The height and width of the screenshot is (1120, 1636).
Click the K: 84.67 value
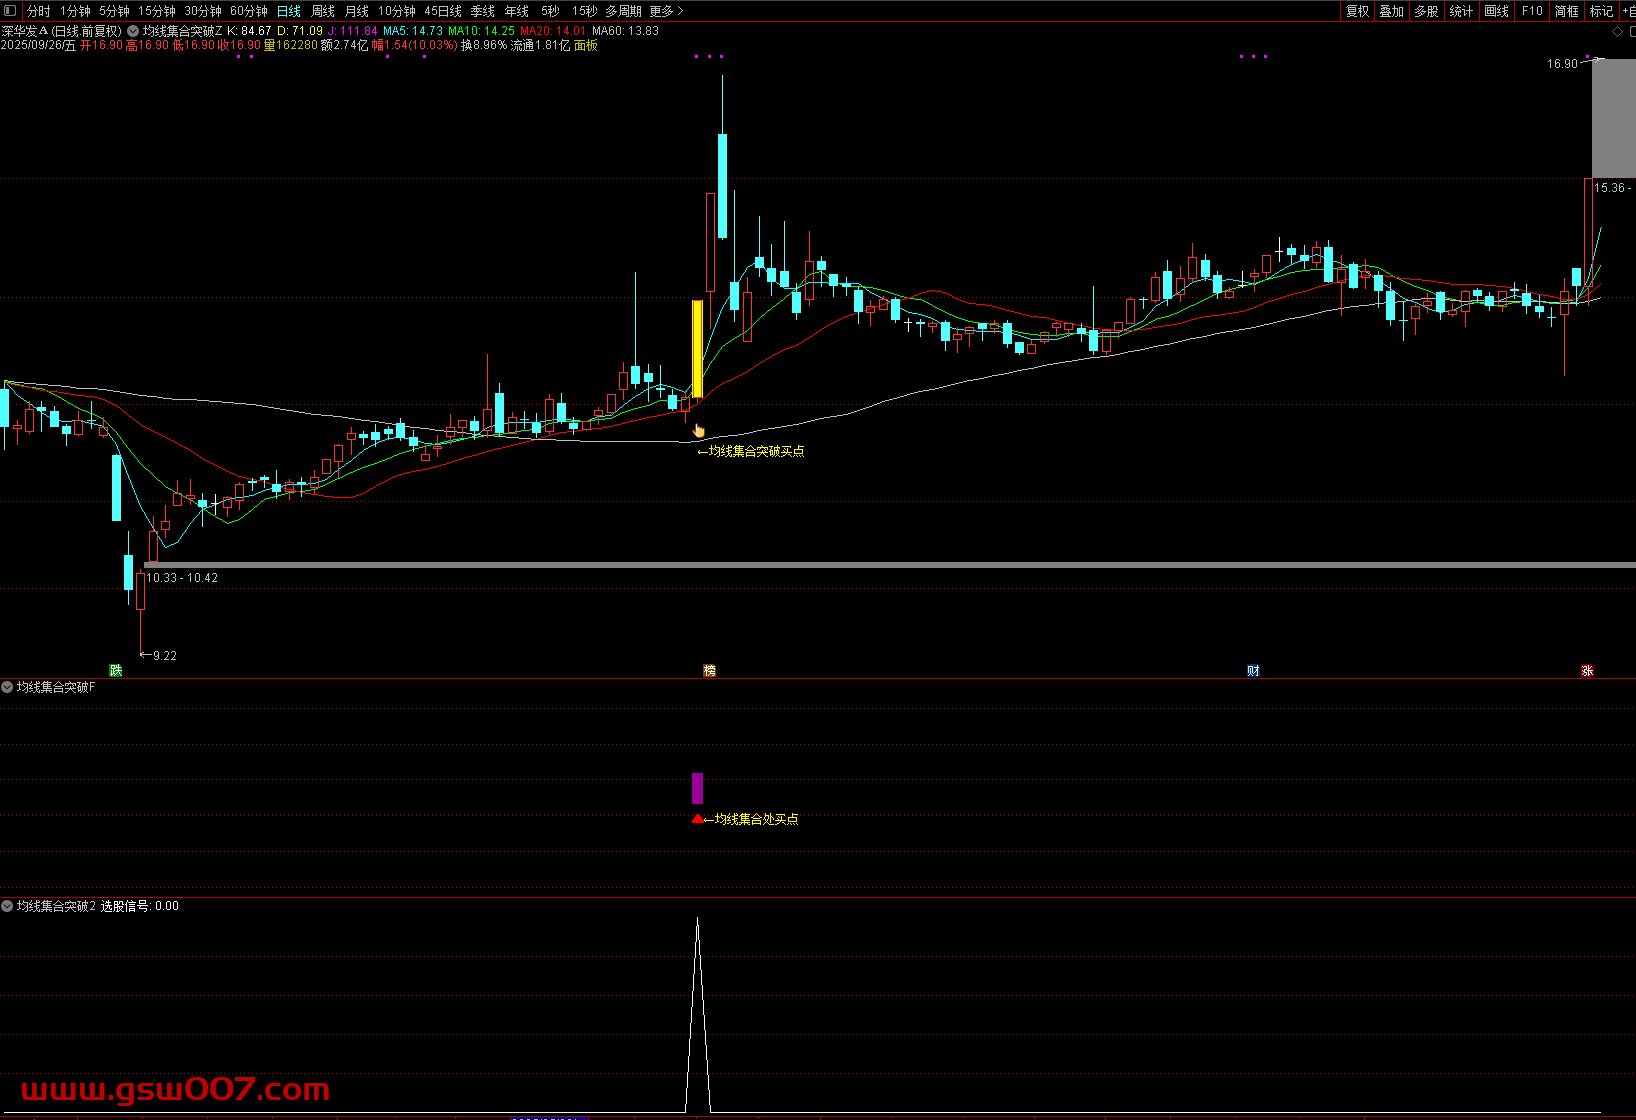click(x=250, y=31)
